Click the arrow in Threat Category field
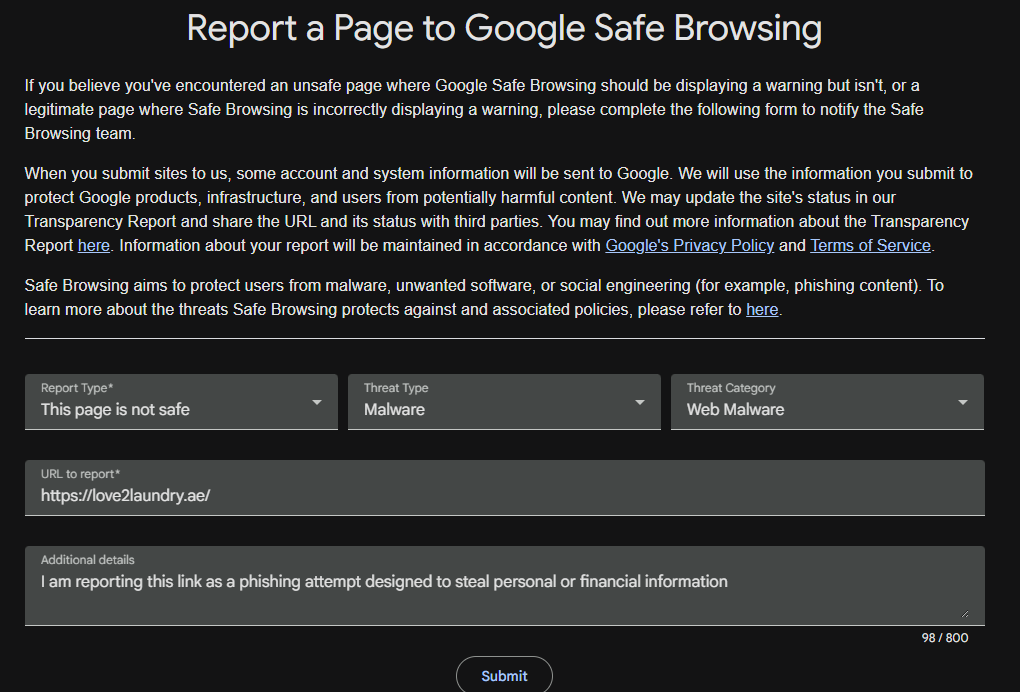 tap(963, 403)
